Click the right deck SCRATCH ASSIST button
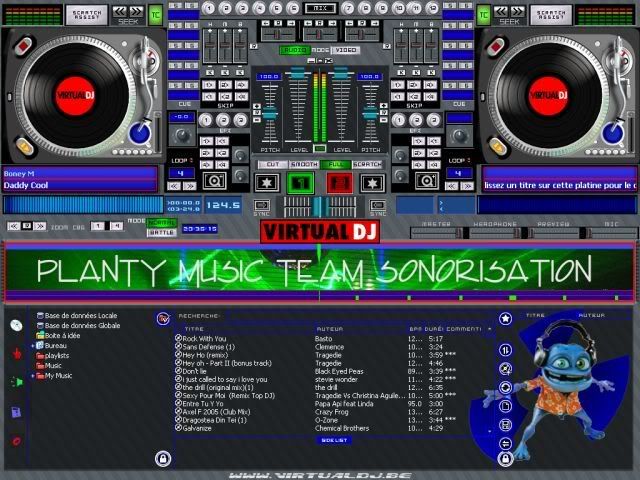 tap(551, 15)
